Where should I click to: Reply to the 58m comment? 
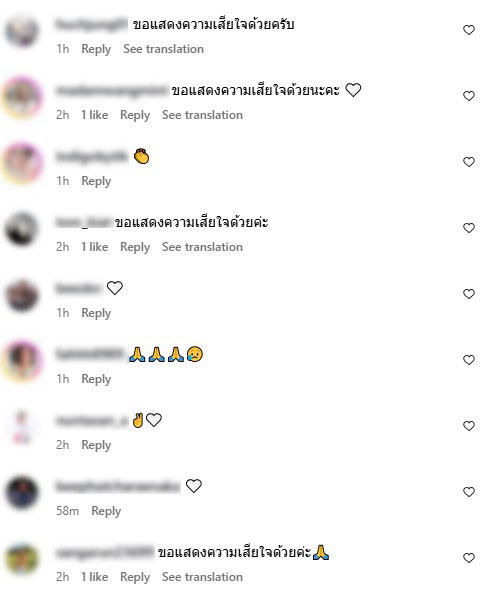[106, 511]
